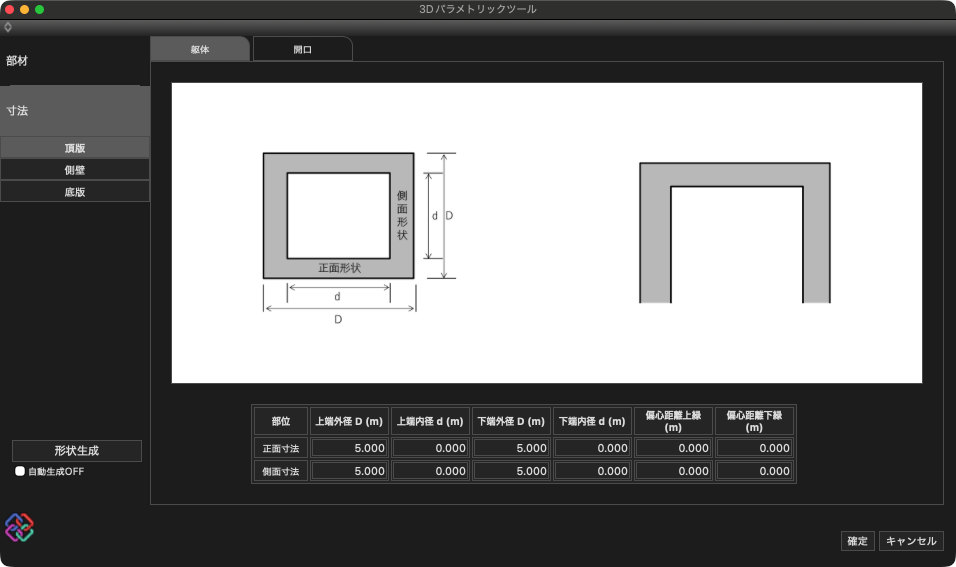Click the キャンセル button
This screenshot has width=956, height=567.
coord(911,541)
